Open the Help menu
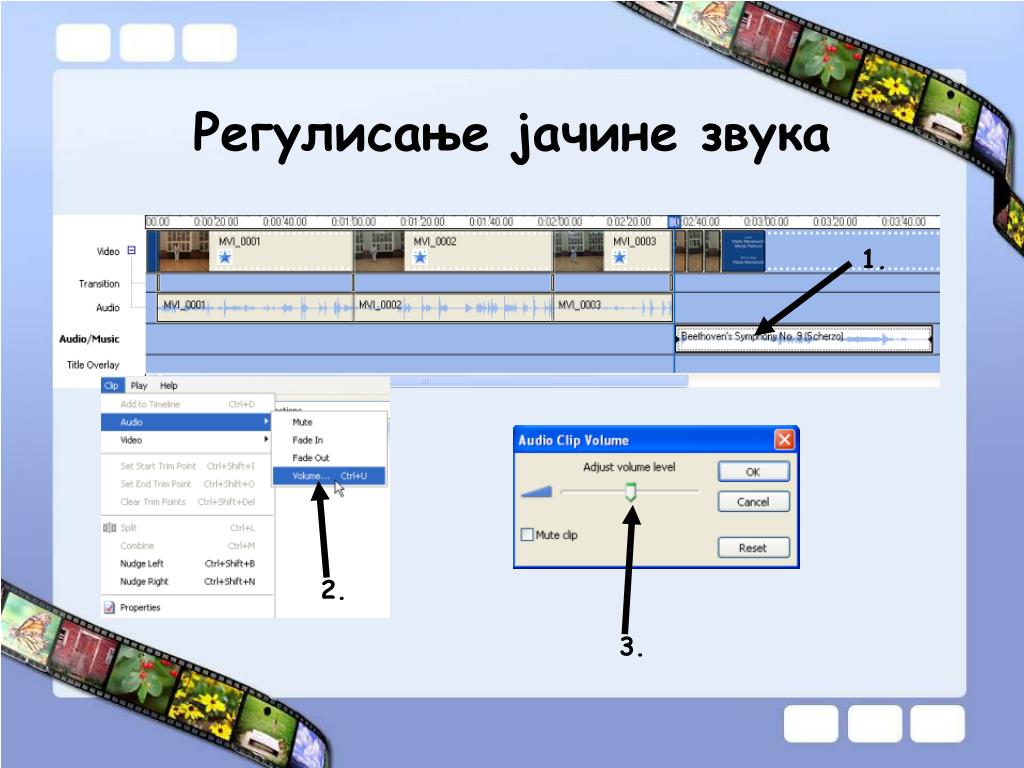 click(168, 385)
